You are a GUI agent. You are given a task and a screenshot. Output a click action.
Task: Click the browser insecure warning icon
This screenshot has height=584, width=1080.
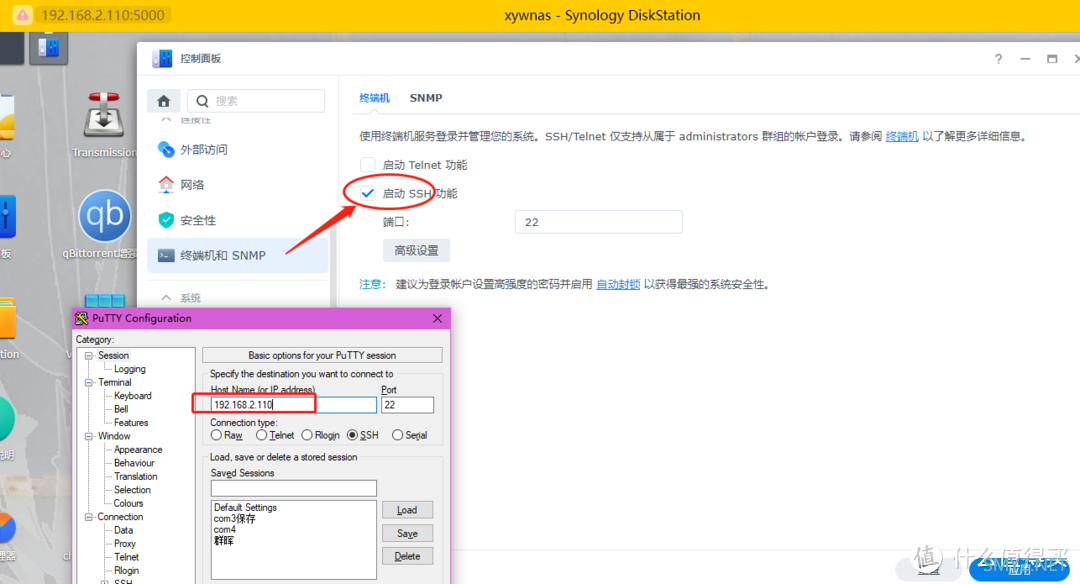click(x=22, y=14)
